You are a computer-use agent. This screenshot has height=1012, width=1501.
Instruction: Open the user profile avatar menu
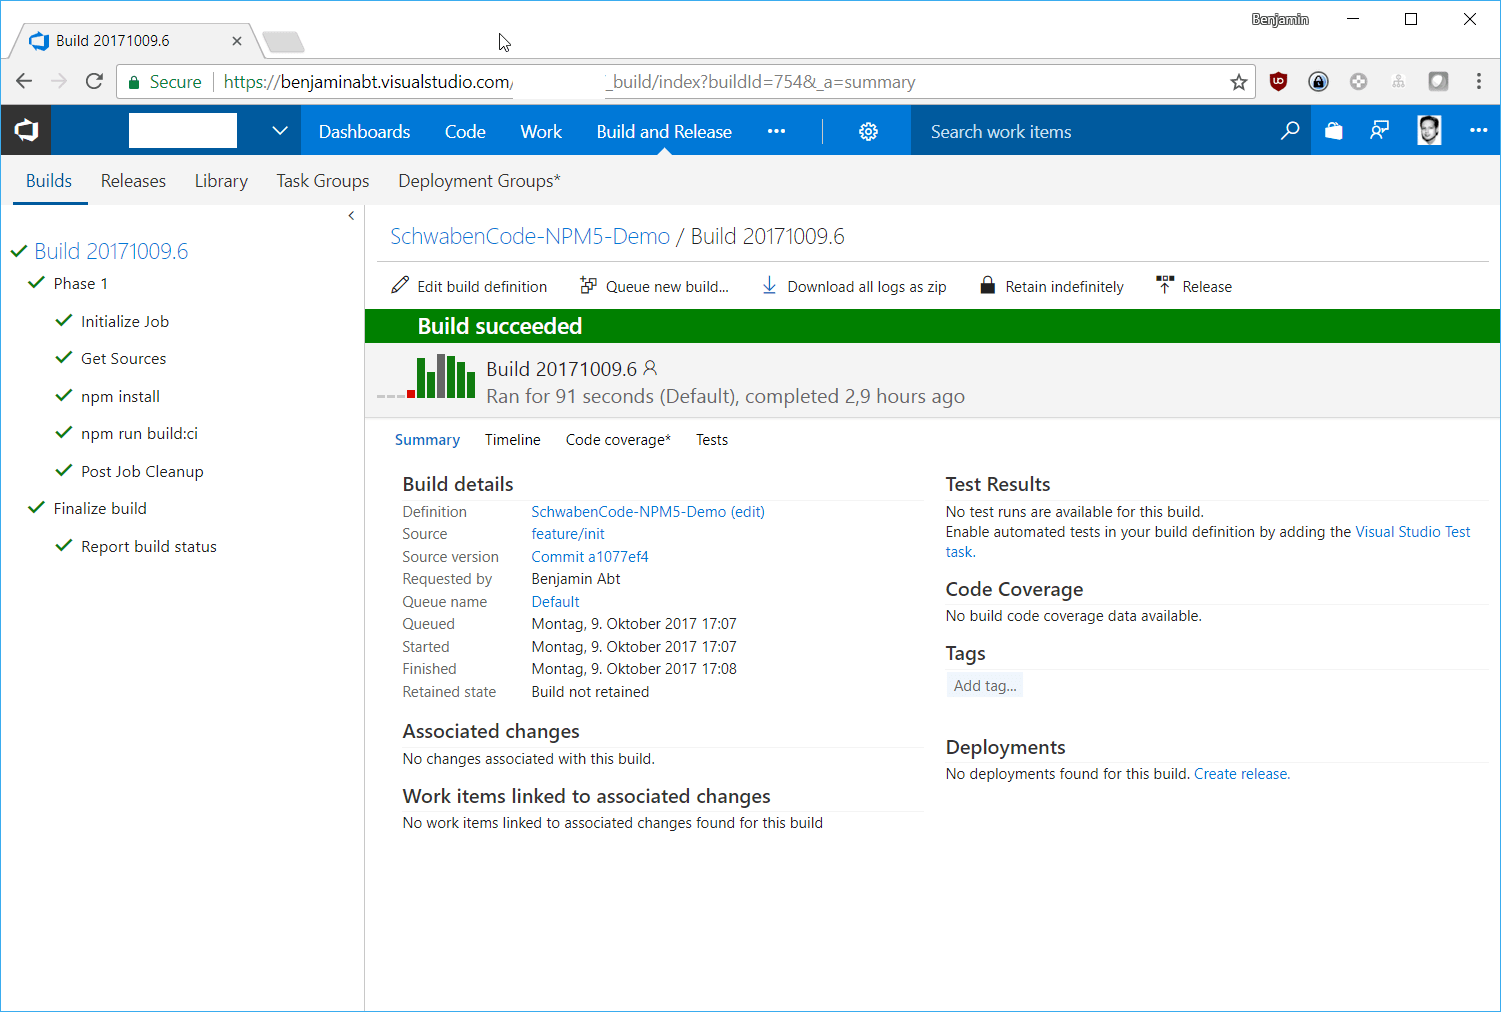coord(1429,131)
